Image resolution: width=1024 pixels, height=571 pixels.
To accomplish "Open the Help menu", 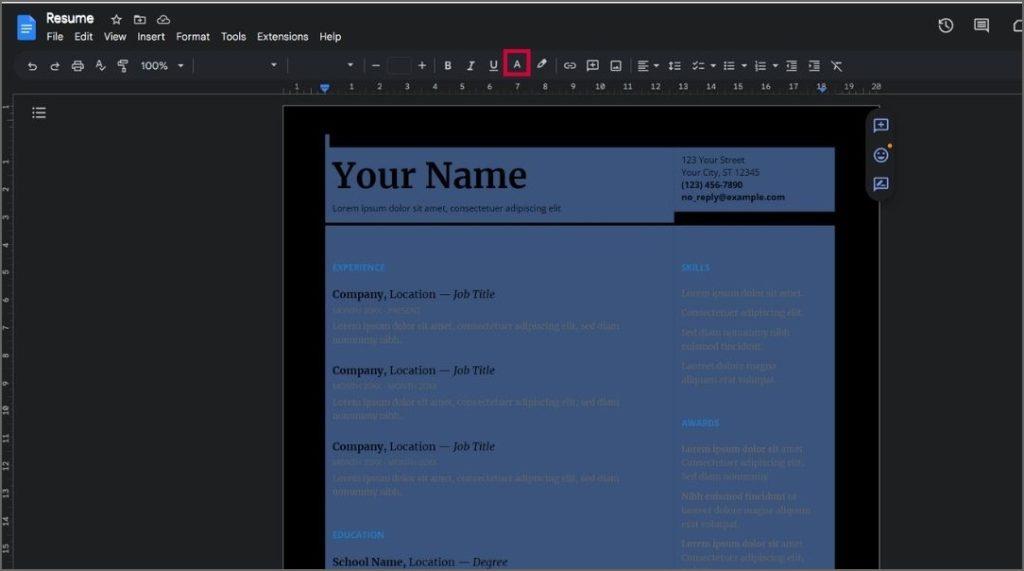I will [330, 37].
